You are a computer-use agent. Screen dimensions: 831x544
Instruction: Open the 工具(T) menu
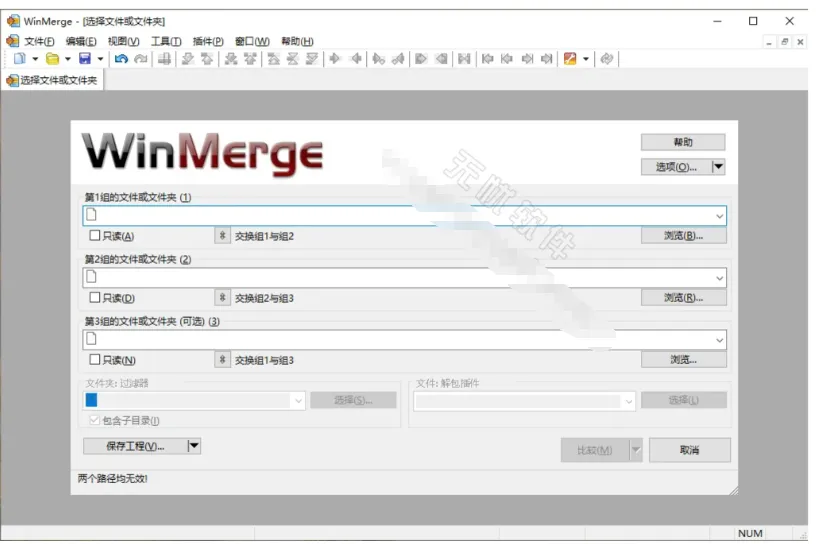(166, 41)
